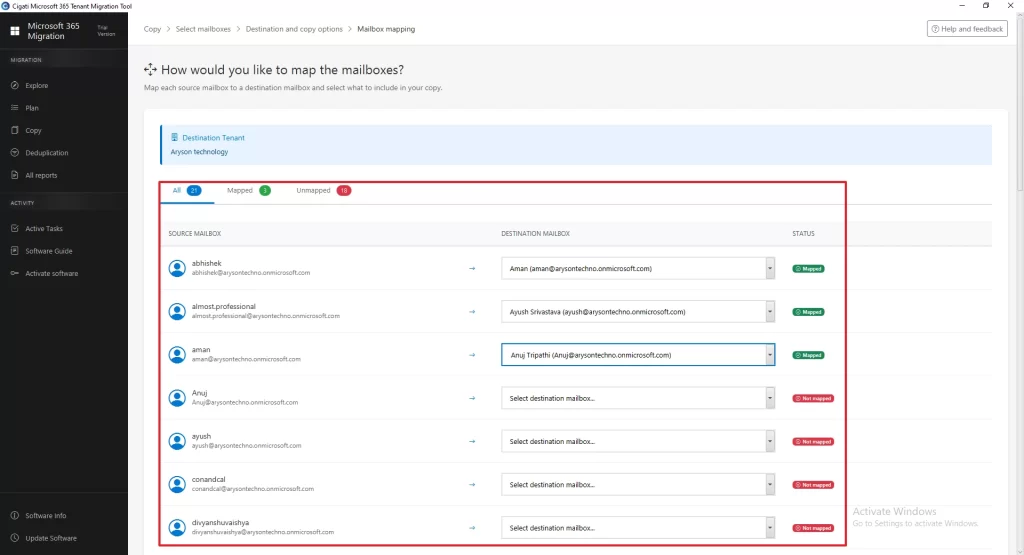Select destination mailbox for ayush
This screenshot has width=1024, height=555.
(638, 441)
